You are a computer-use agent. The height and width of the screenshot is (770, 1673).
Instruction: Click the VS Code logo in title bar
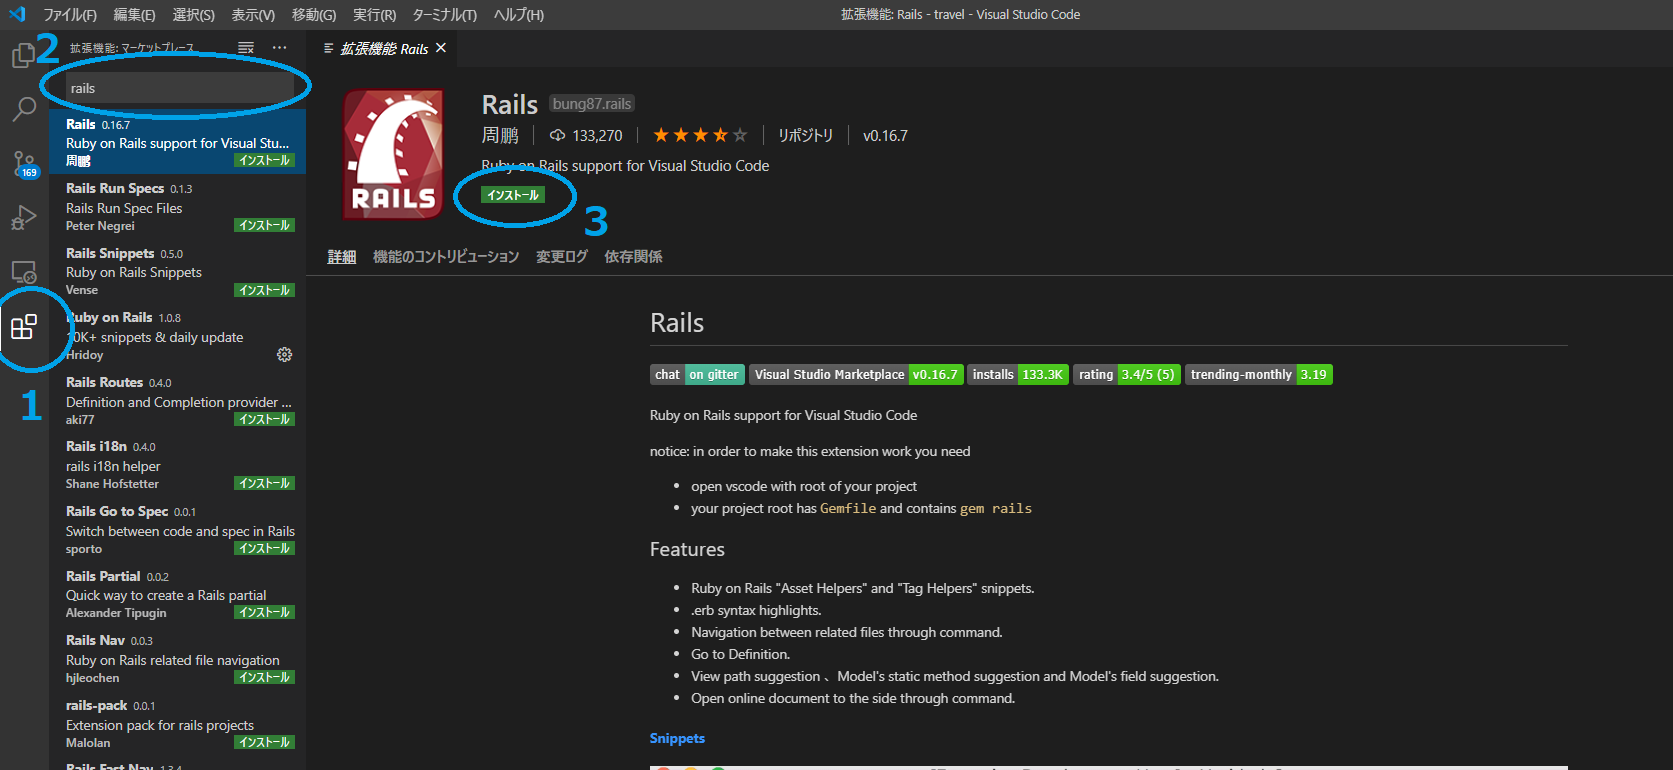[17, 14]
